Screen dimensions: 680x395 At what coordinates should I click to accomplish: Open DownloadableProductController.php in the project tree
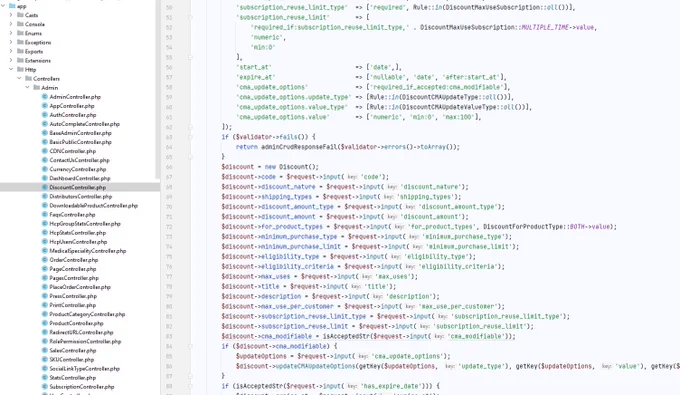pos(94,206)
